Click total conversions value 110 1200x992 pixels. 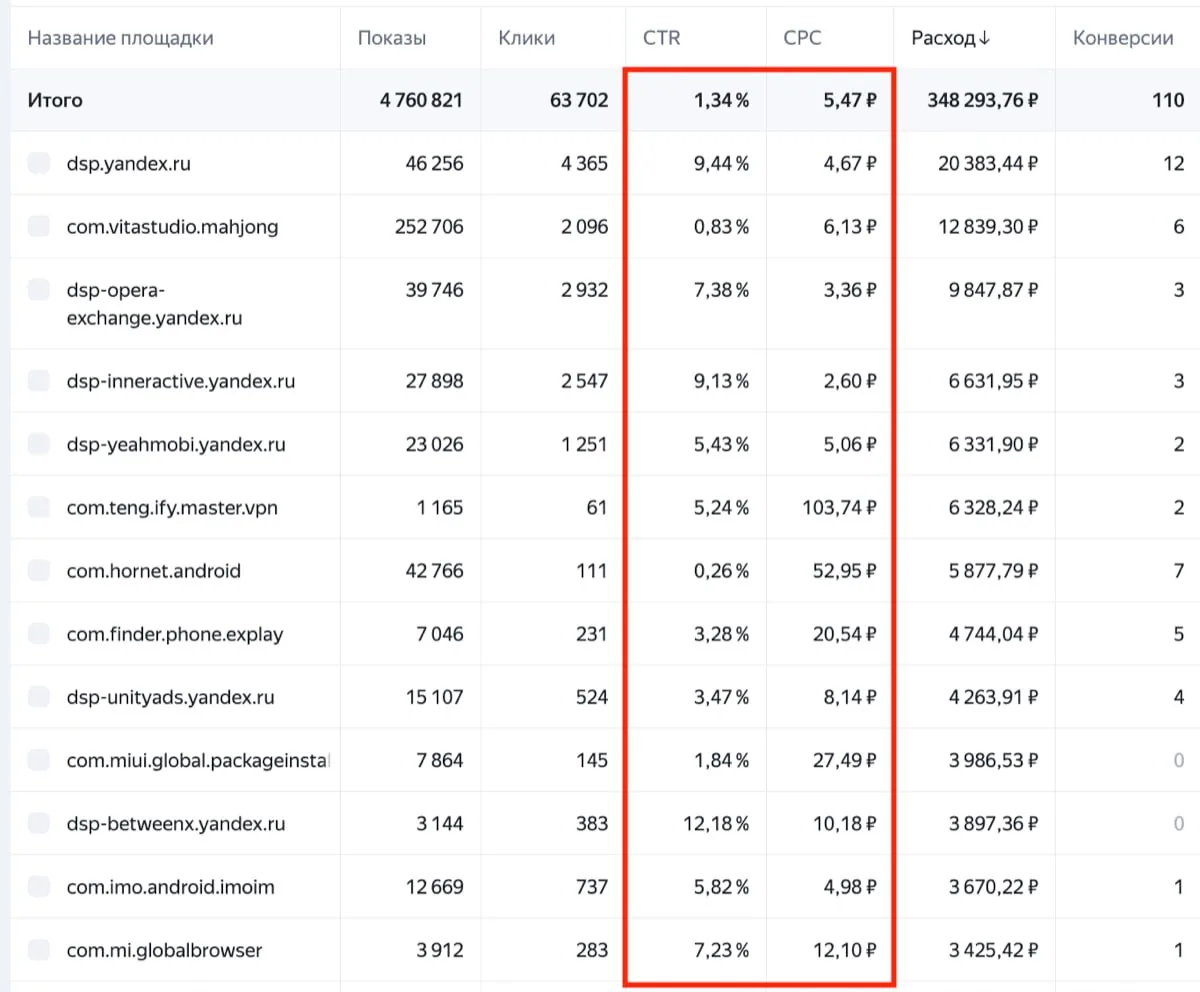(x=1168, y=100)
